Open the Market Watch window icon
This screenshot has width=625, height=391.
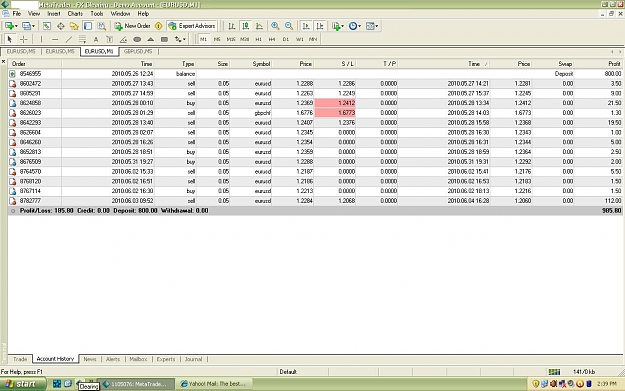tap(47, 26)
